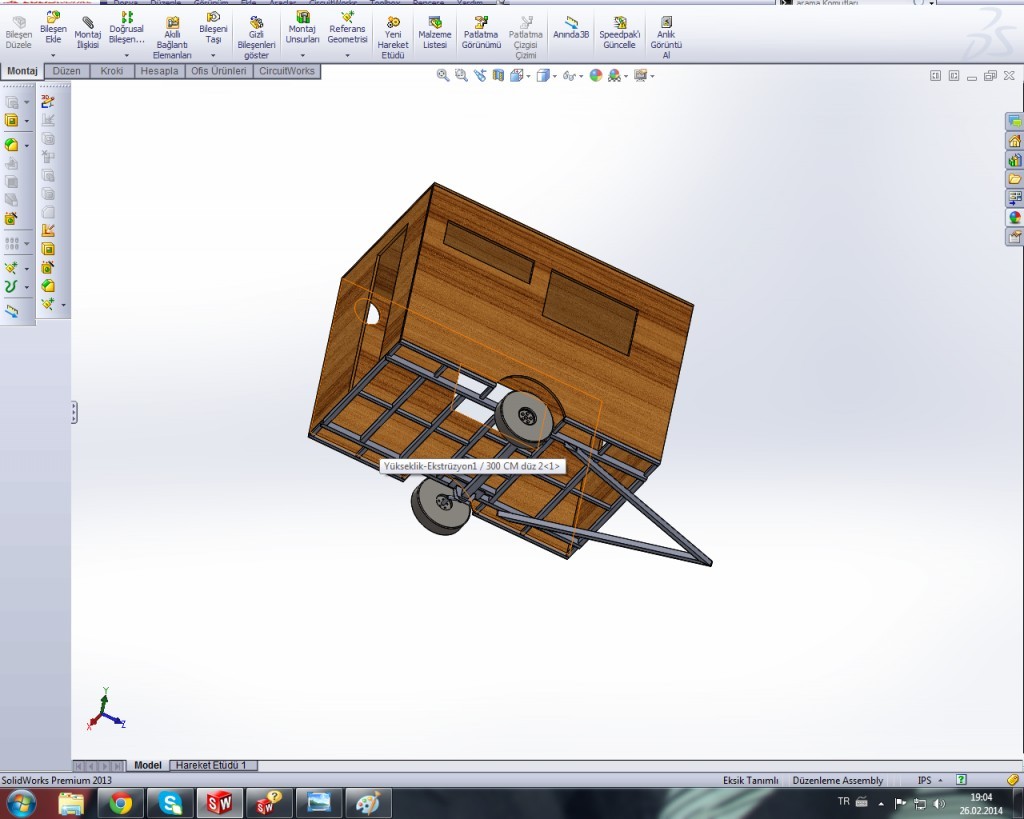Click the Edit Appearance color ball icon
The image size is (1024, 819).
pos(596,75)
